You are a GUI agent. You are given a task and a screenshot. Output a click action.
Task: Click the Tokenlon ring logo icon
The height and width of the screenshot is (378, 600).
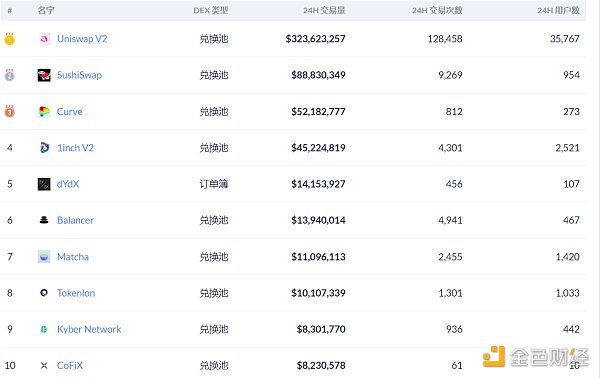point(44,293)
